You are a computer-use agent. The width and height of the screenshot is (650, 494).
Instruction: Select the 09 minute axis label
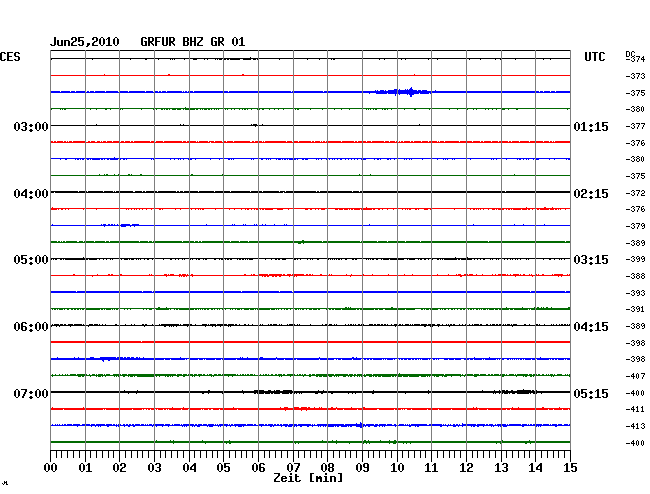[362, 468]
